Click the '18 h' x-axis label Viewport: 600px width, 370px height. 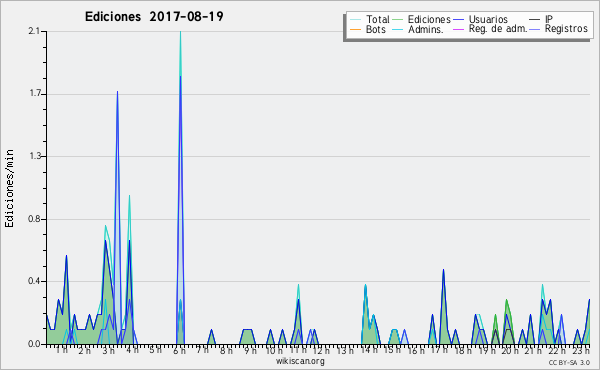(x=463, y=350)
